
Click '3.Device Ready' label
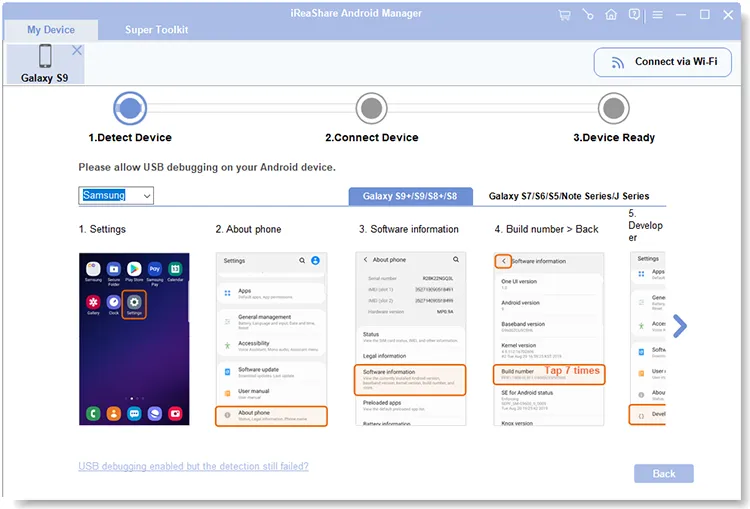click(614, 138)
